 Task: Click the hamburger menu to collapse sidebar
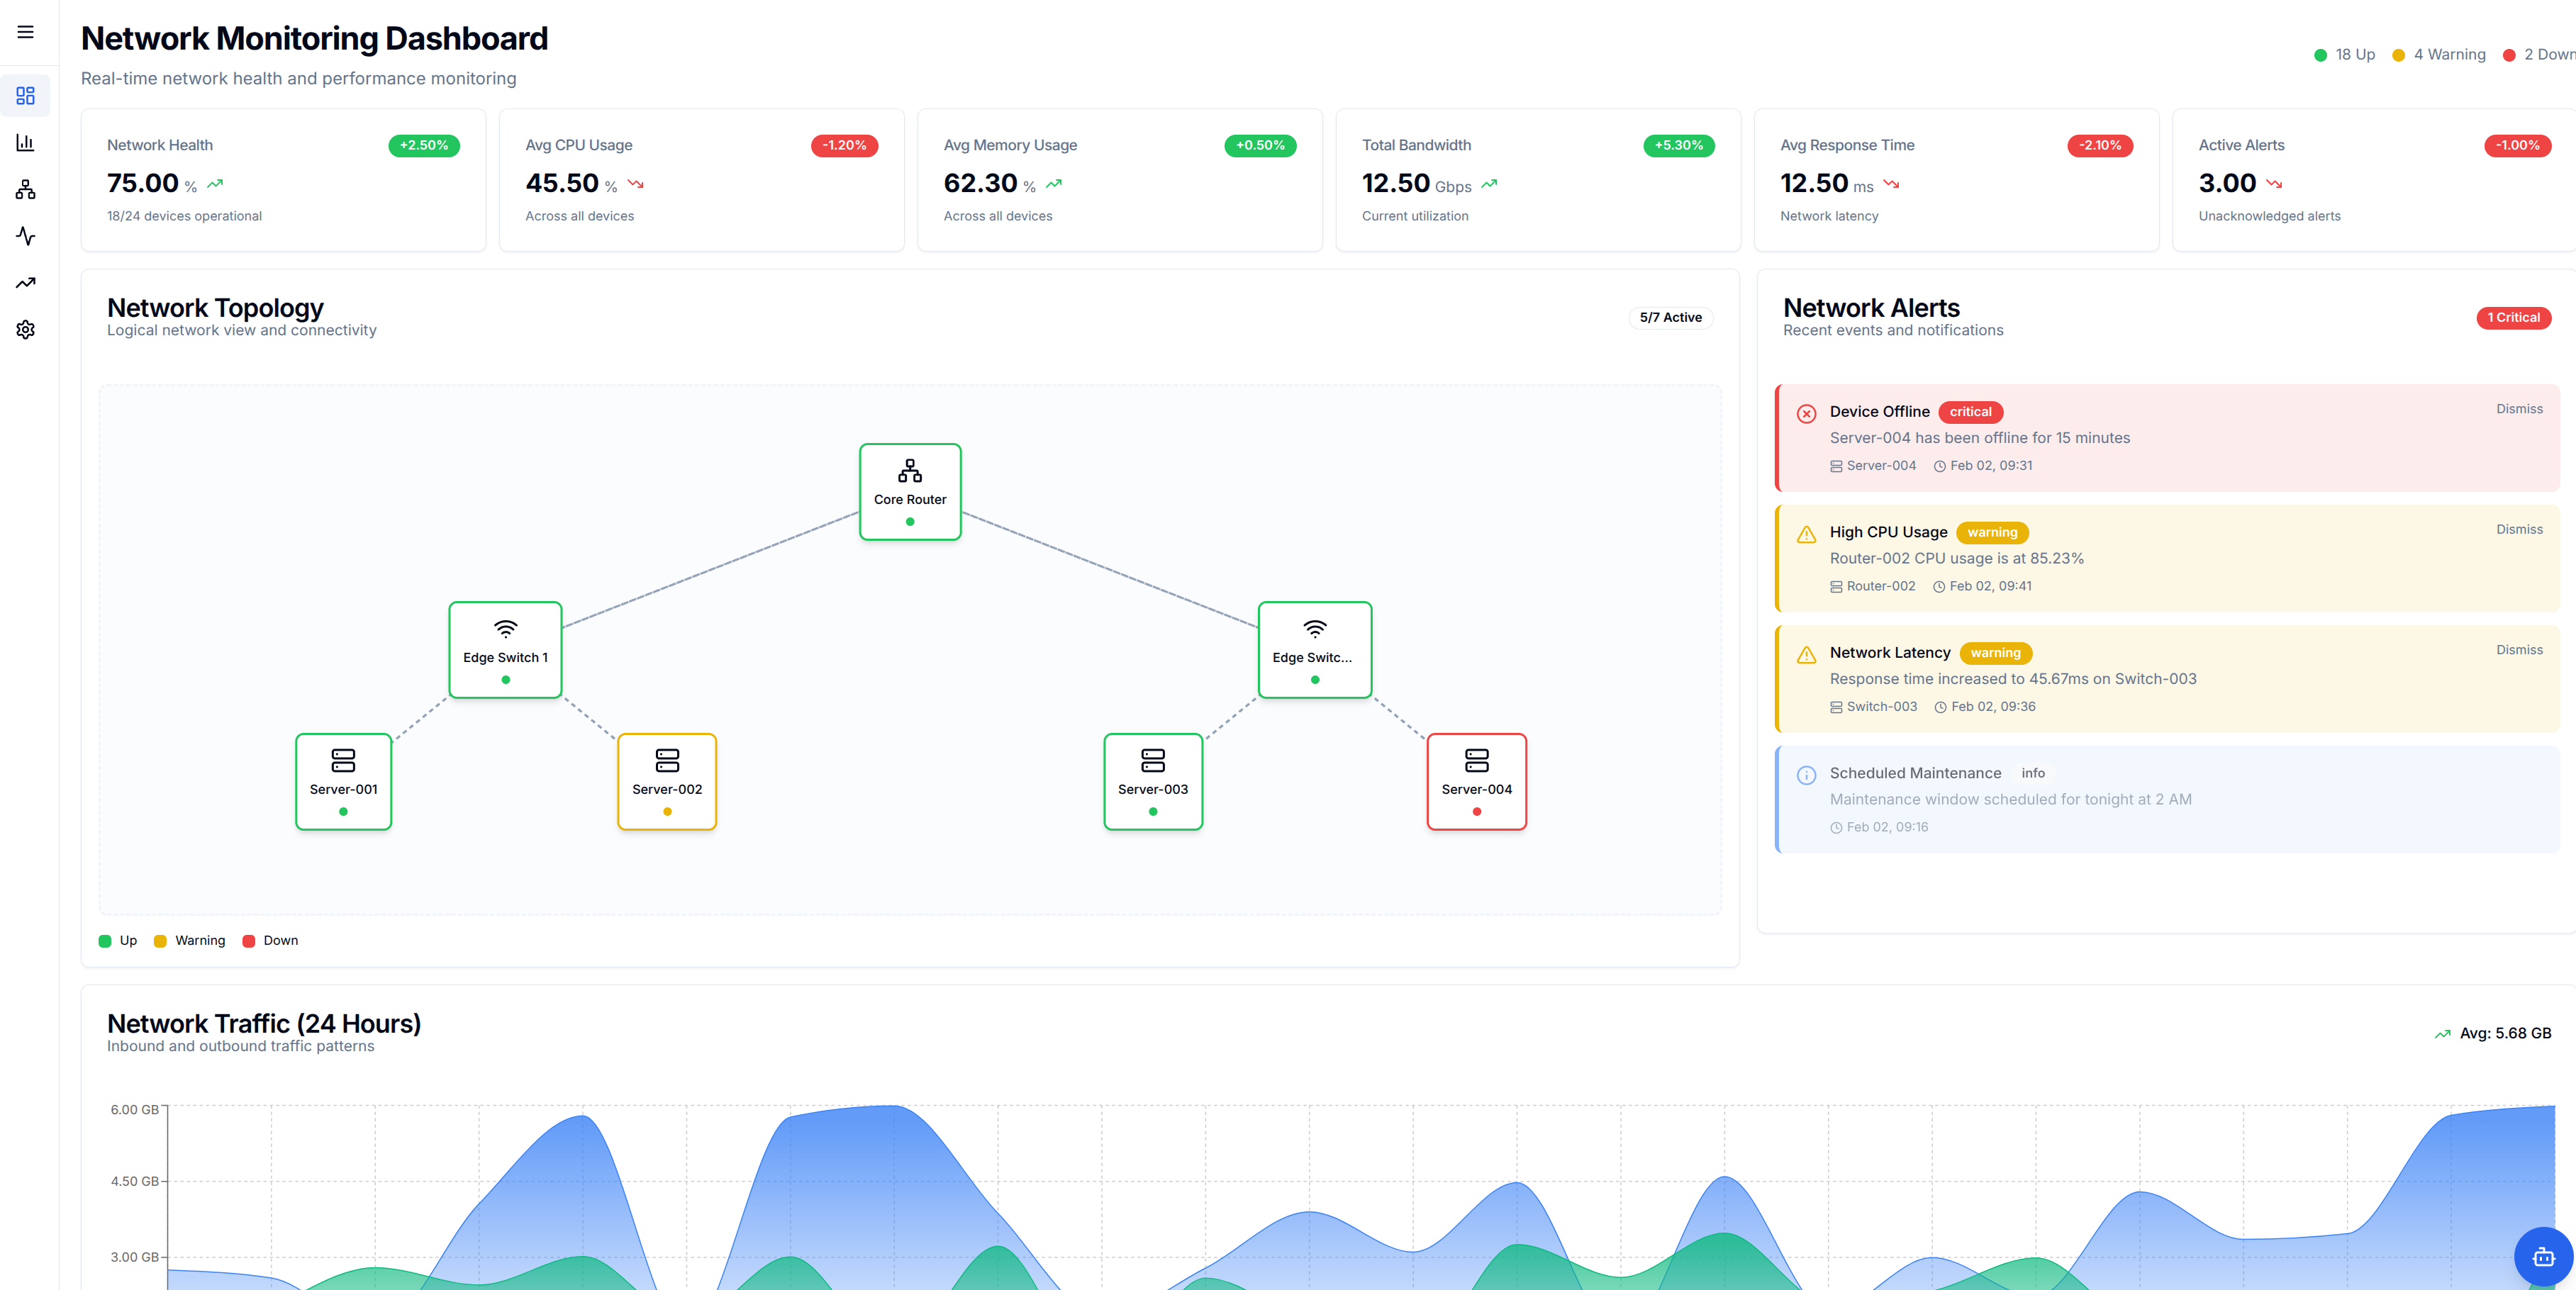click(25, 32)
